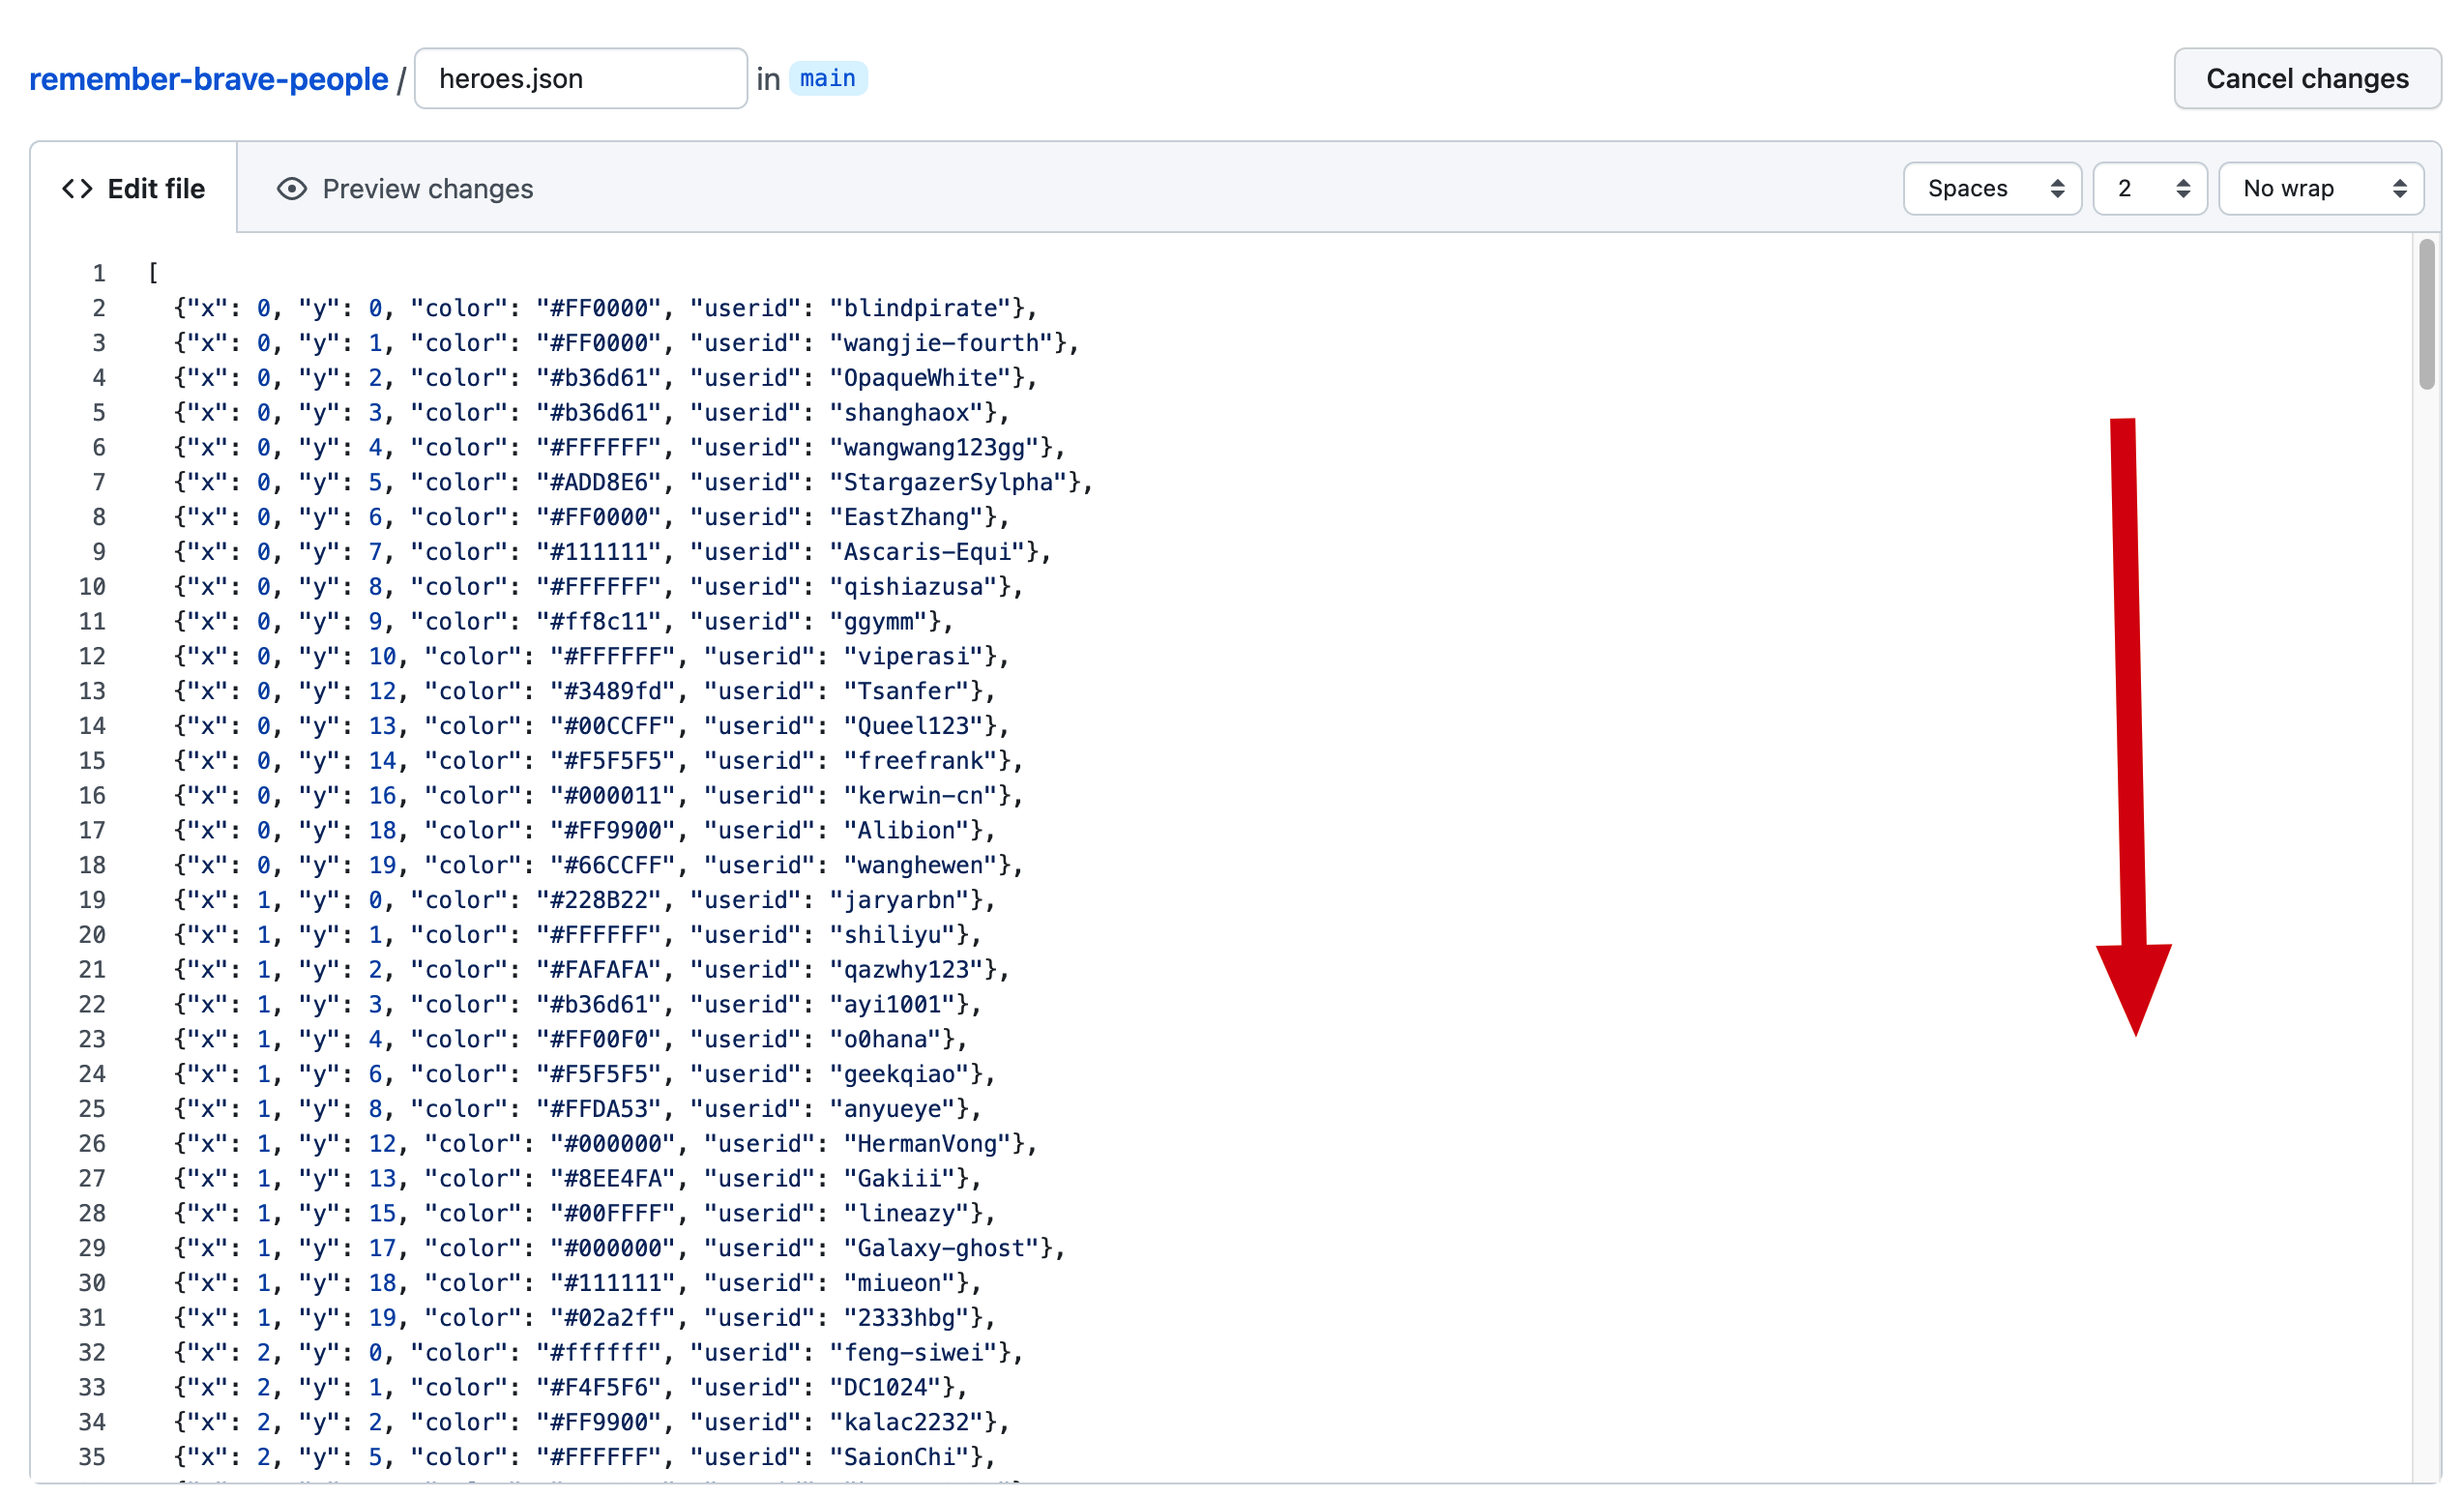Viewport: 2464px width, 1497px height.
Task: Click the blindpirate userid text on line 2
Action: (x=920, y=308)
